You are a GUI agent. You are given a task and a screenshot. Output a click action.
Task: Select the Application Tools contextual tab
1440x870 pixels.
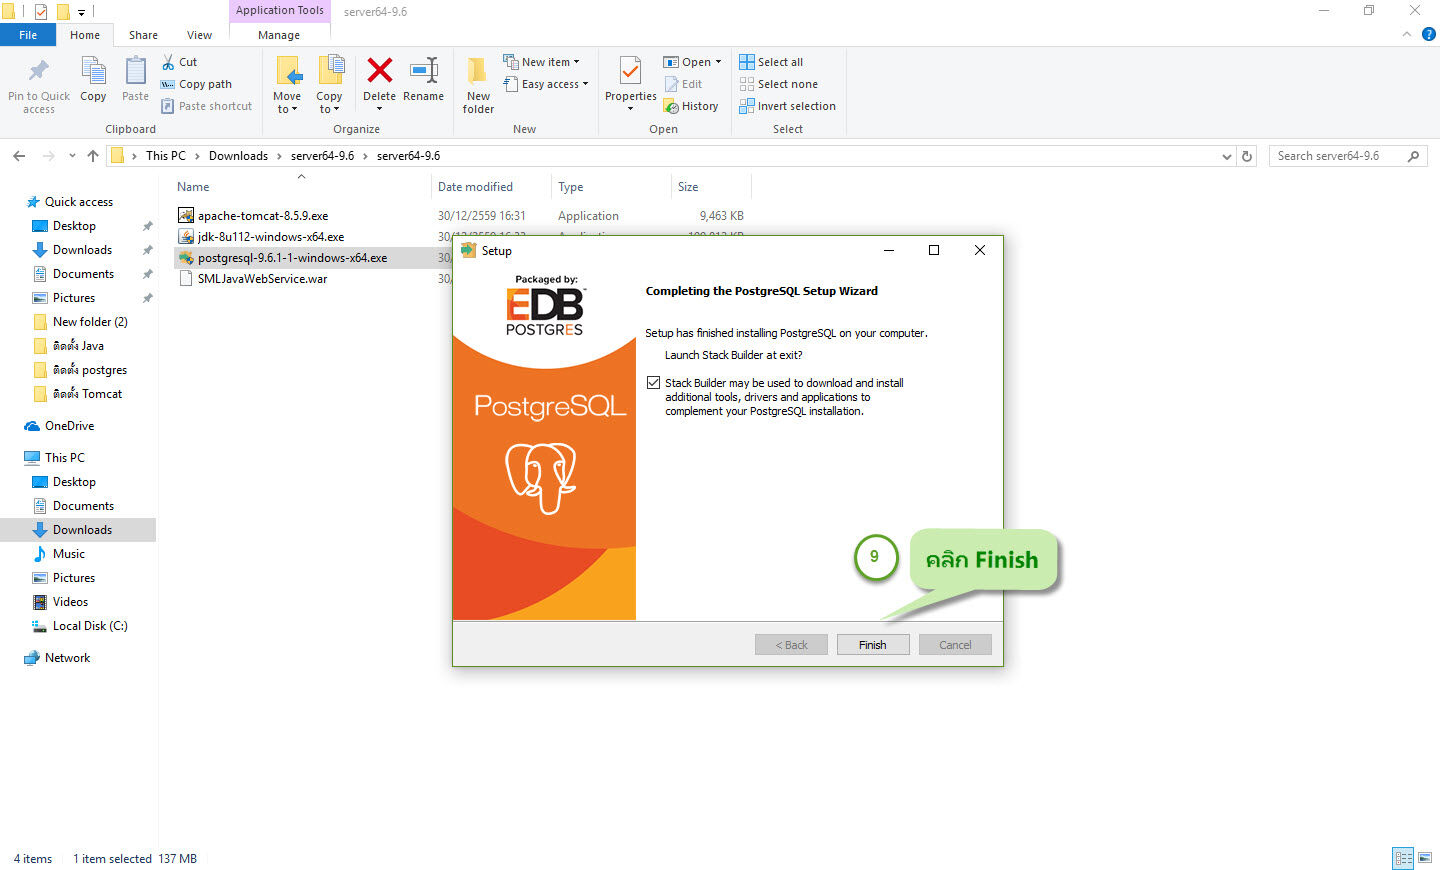click(x=280, y=11)
